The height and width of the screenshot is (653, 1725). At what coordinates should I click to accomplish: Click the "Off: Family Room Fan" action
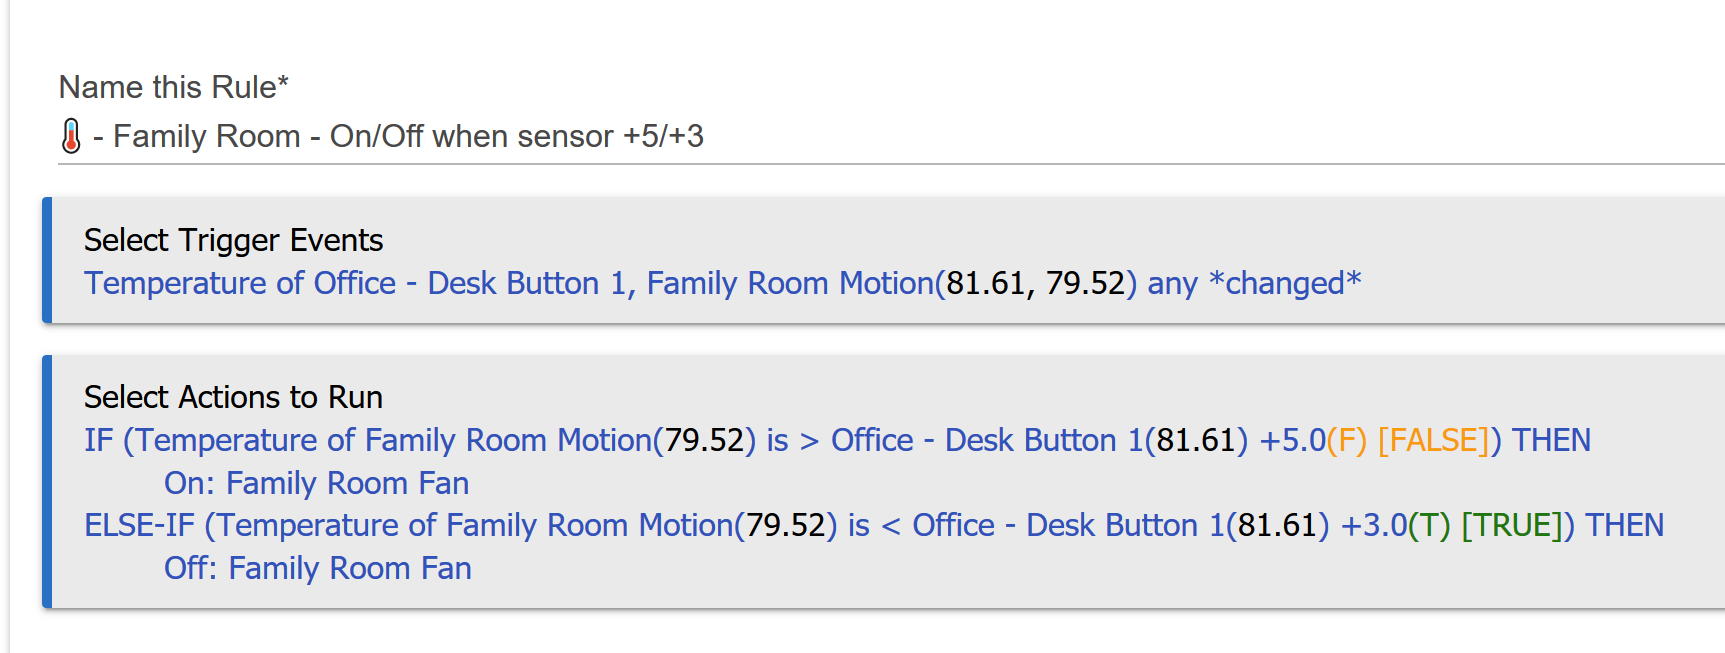(x=317, y=568)
